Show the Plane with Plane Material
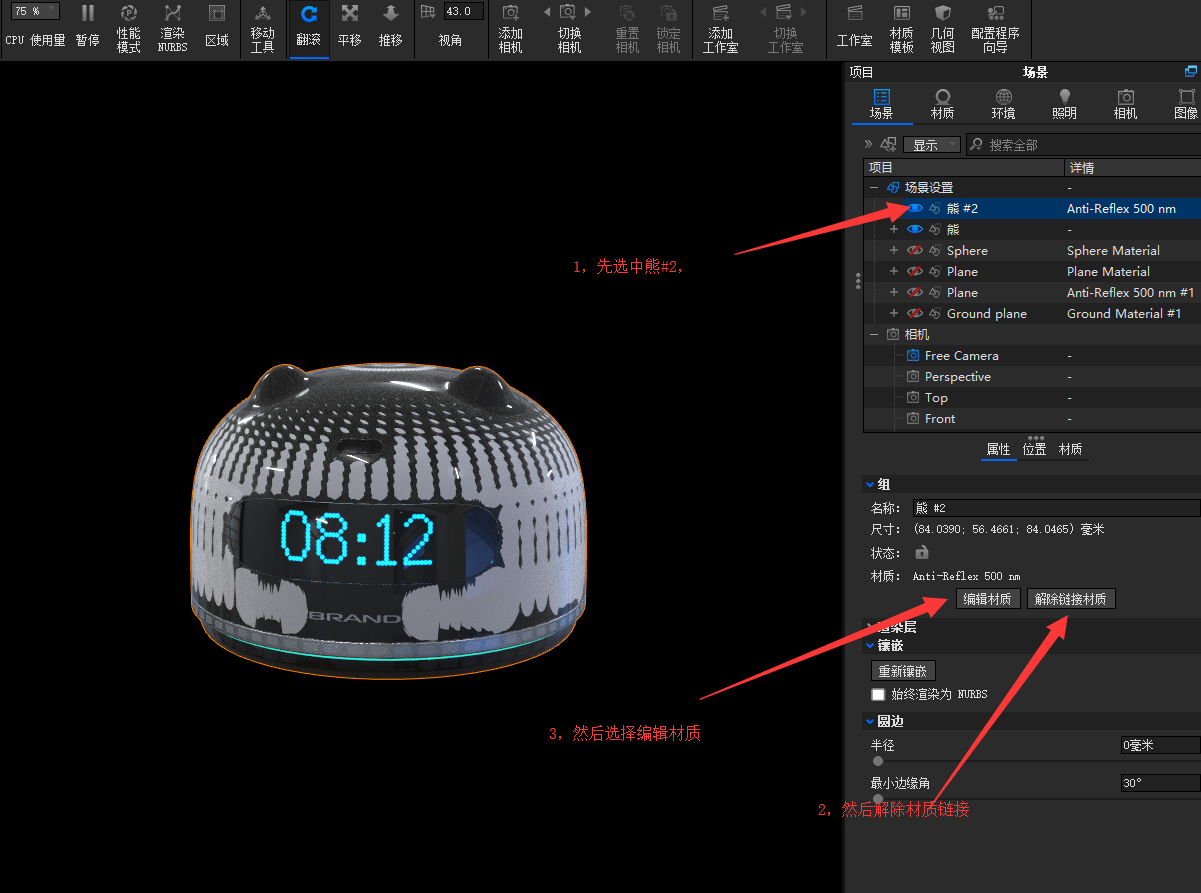The image size is (1201, 893). click(x=915, y=272)
